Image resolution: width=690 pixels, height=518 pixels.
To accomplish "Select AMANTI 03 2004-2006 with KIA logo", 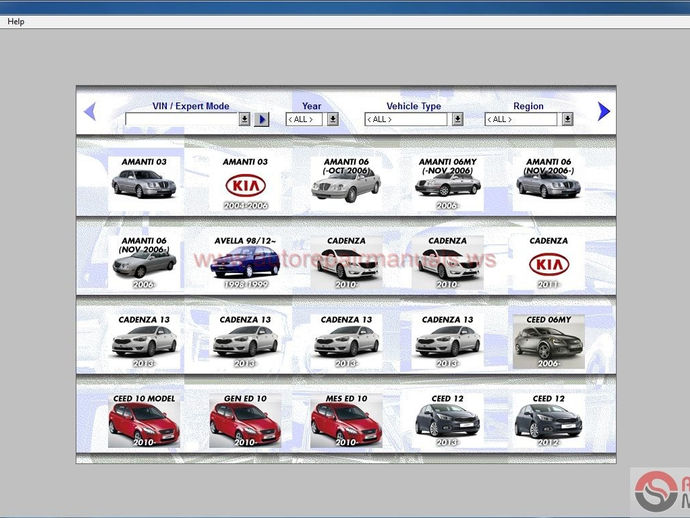I will 245,183.
